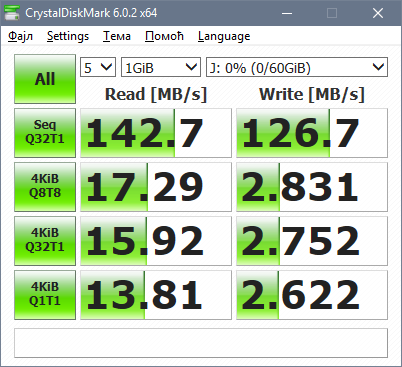The image size is (402, 367).
Task: Minimize the CrystalDiskMark window
Action: point(287,13)
